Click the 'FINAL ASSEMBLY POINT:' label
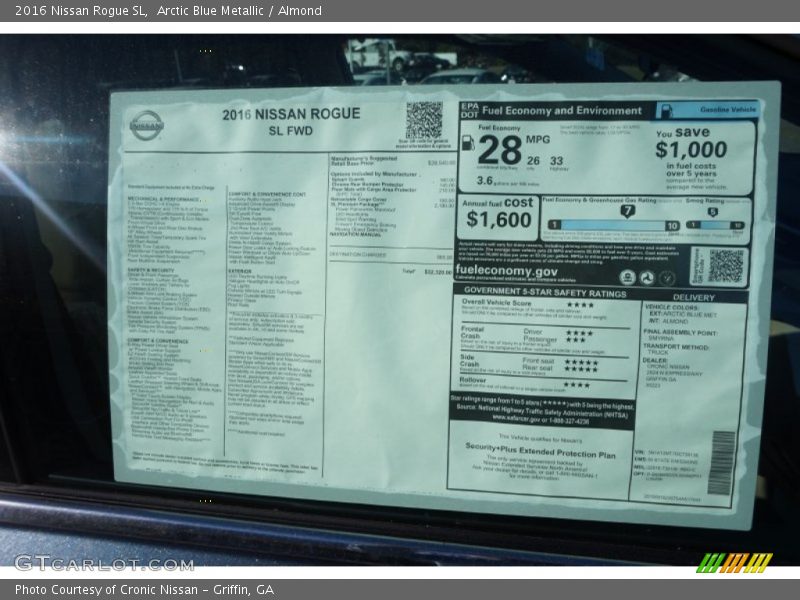The width and height of the screenshot is (800, 600). [x=680, y=332]
